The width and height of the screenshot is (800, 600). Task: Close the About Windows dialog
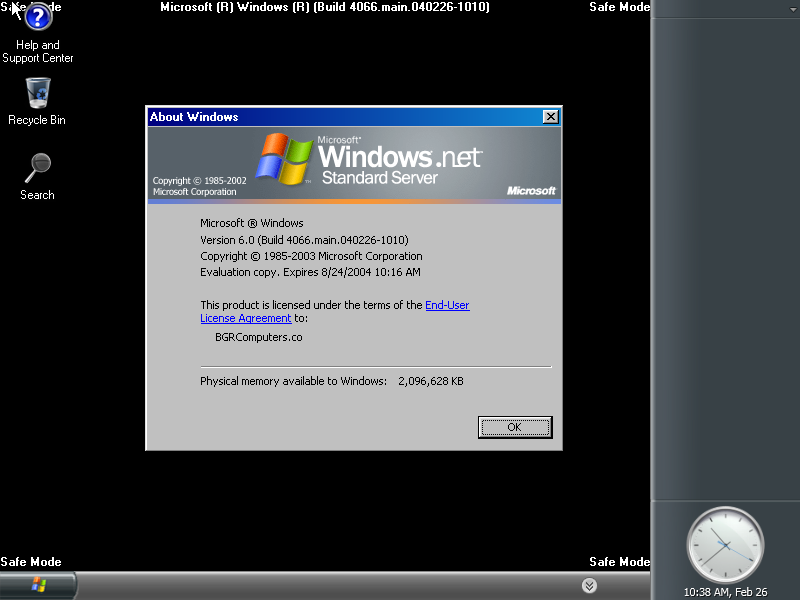(551, 117)
